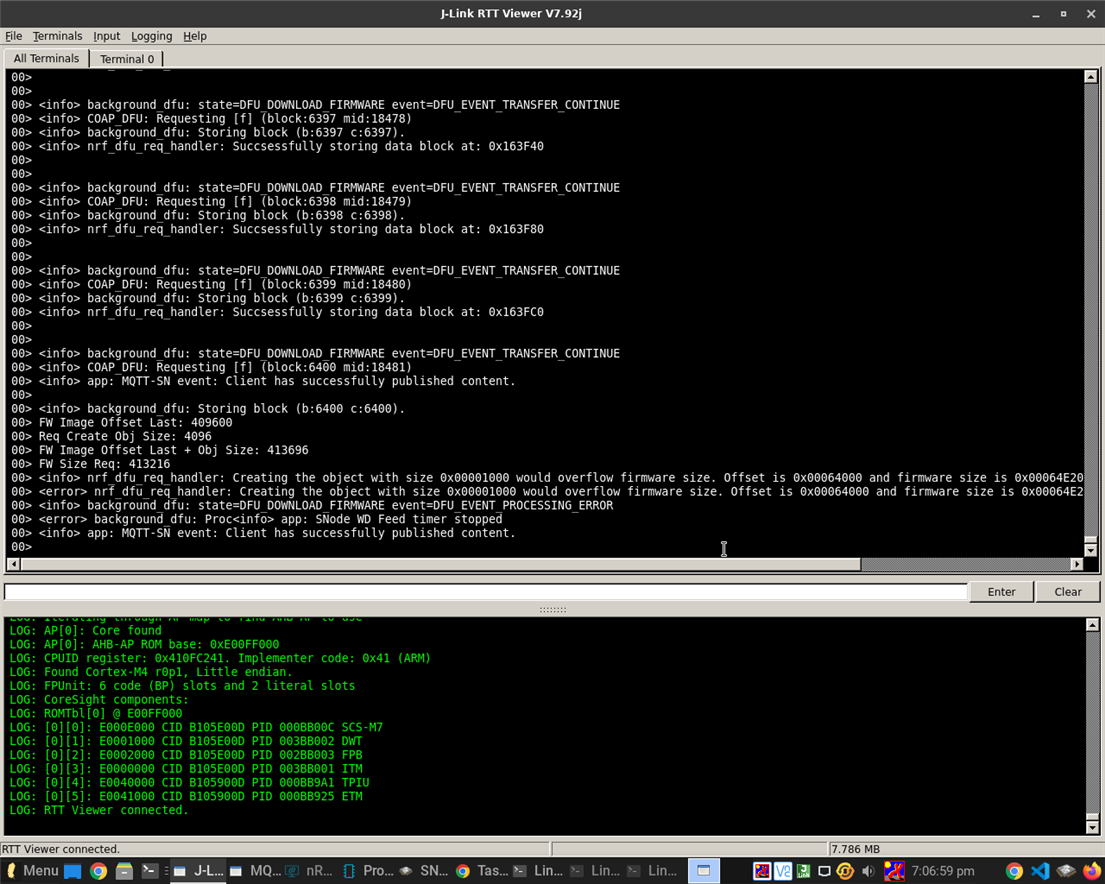Open the Firefox icon in the taskbar

(1092, 871)
